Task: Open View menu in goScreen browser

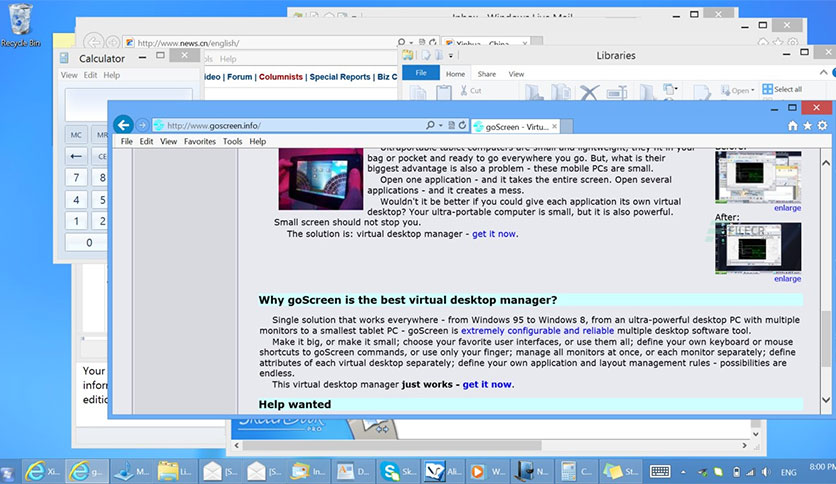Action: 168,141
